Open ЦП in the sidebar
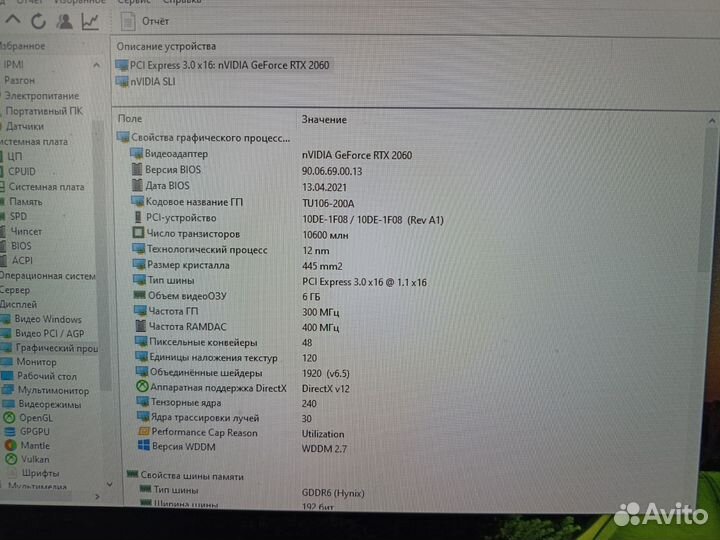 (14, 156)
